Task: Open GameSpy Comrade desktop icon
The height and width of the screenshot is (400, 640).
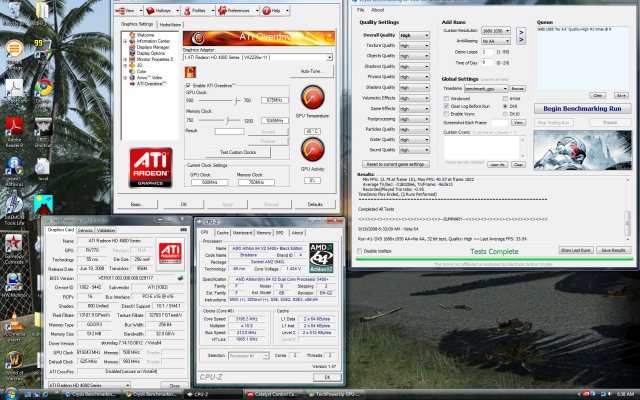Action: click(x=13, y=243)
